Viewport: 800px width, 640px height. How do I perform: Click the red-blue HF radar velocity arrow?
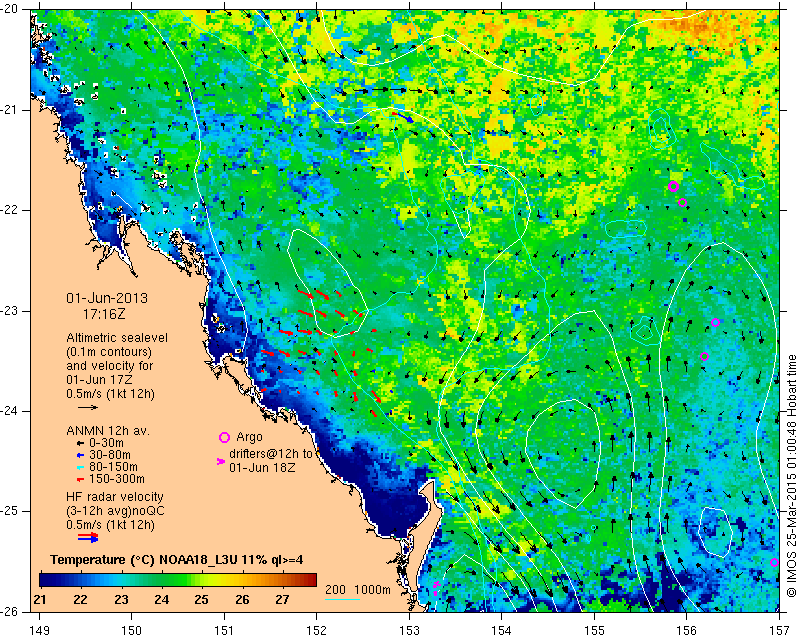tap(88, 537)
